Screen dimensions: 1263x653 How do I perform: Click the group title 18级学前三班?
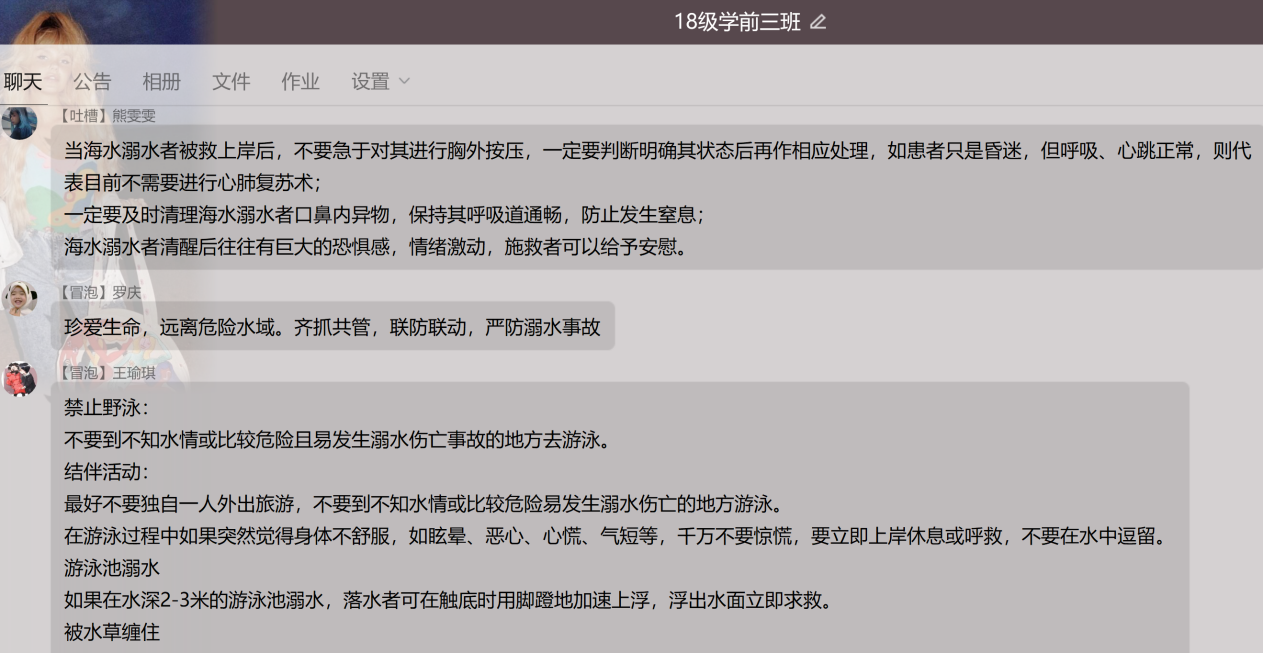[737, 22]
